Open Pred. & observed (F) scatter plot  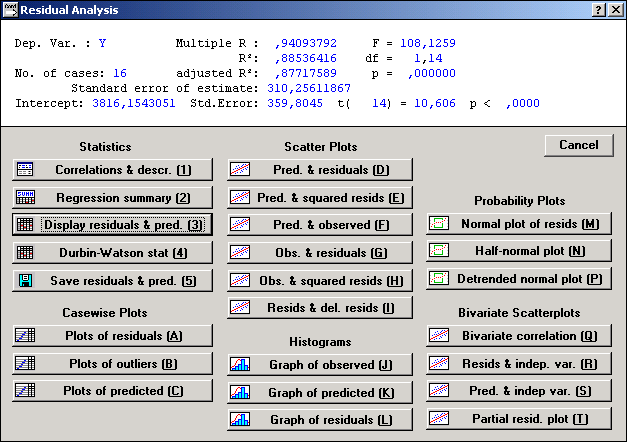(320, 224)
